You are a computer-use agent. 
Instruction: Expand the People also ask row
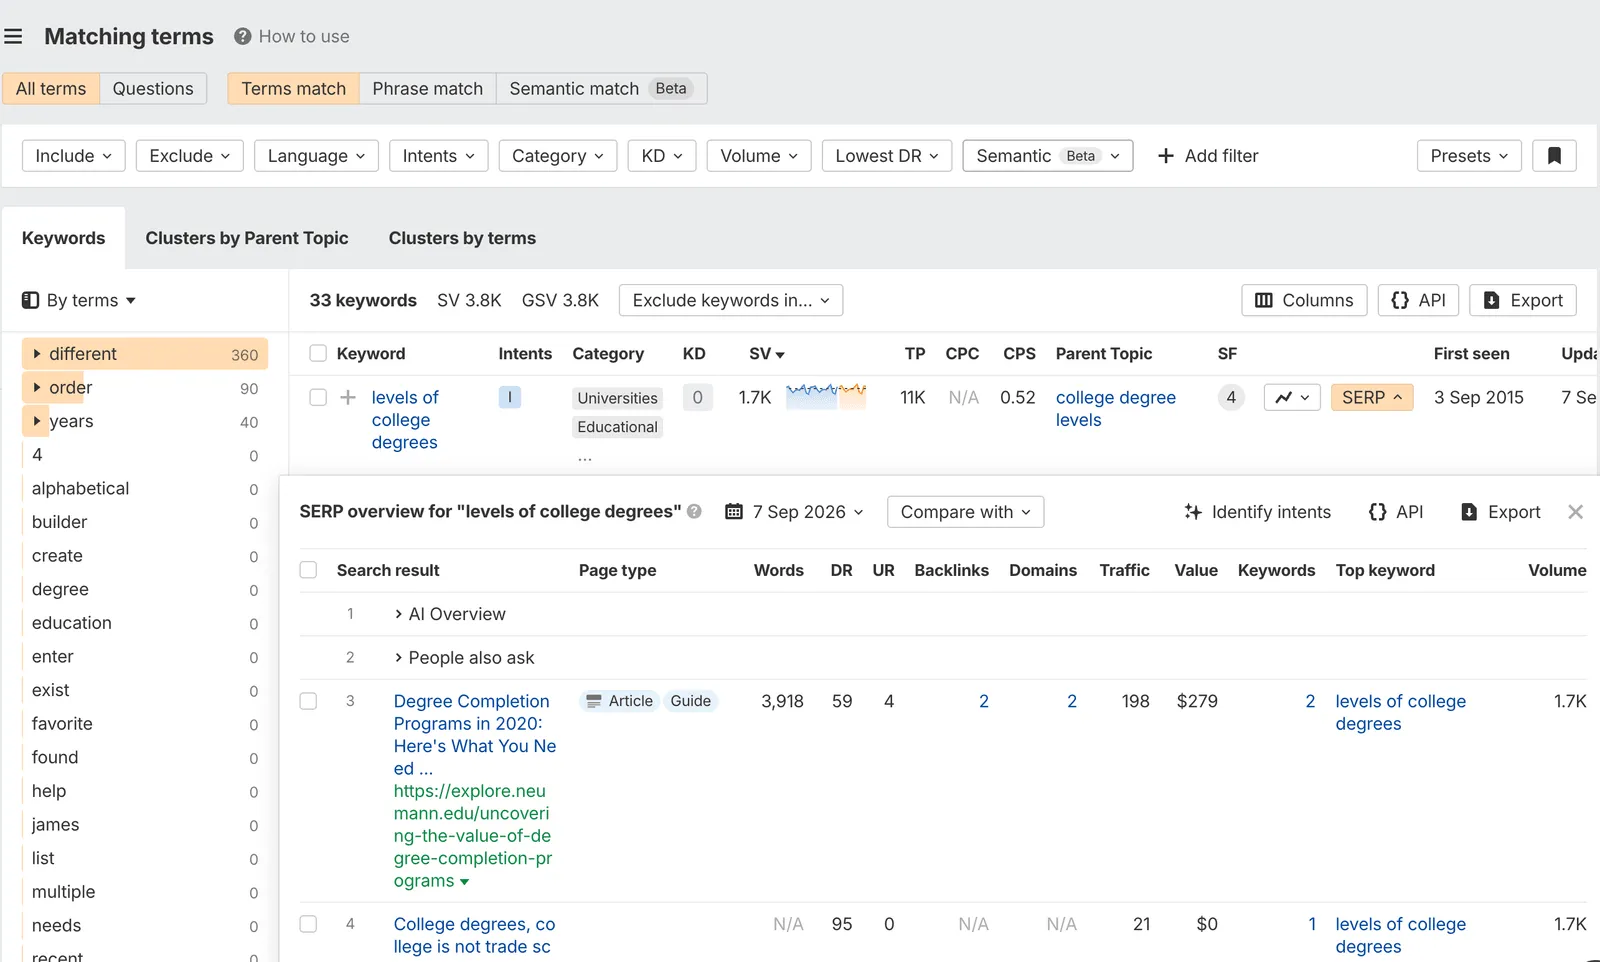(x=465, y=659)
